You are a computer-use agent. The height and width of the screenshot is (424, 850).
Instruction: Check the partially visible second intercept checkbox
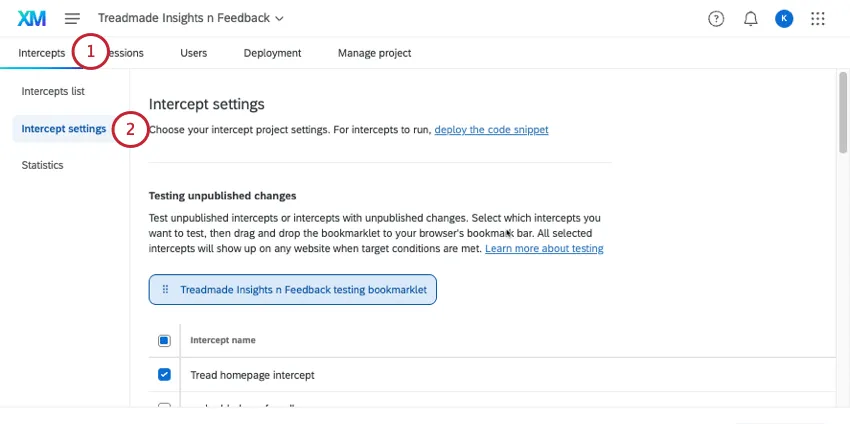click(164, 407)
